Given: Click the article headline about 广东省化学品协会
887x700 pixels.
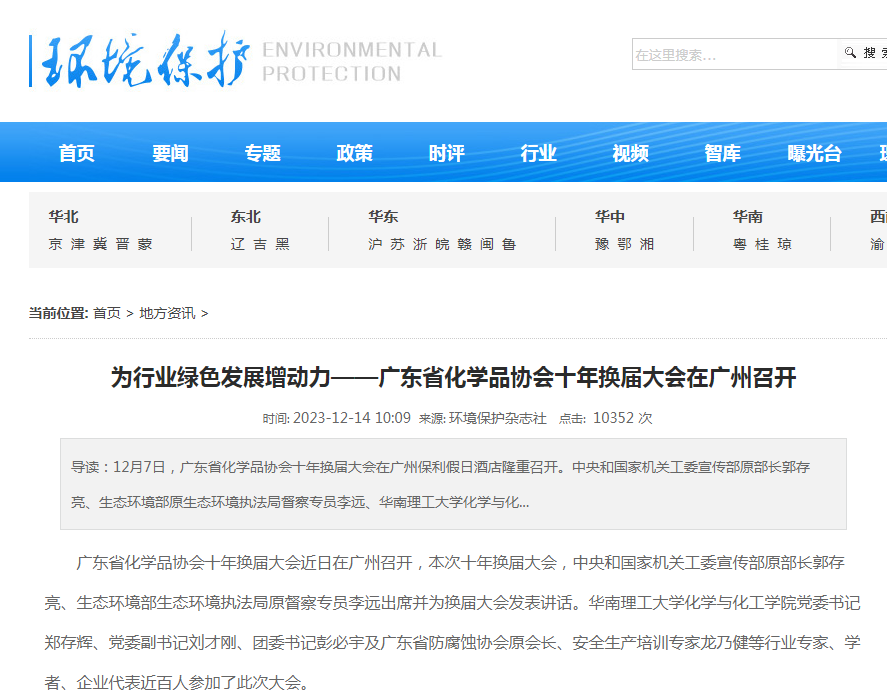Looking at the screenshot, I should point(453,378).
